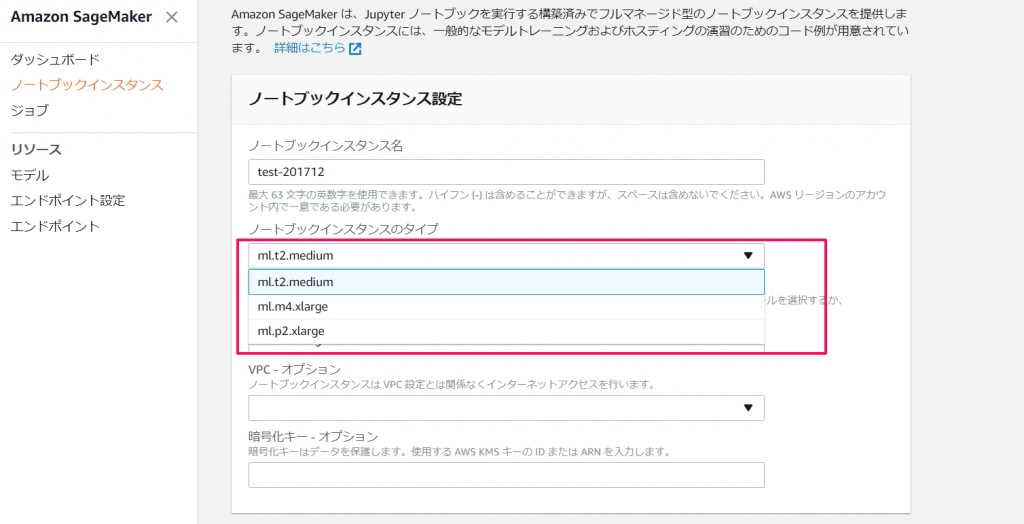Click the VPC - オプション label
This screenshot has width=1024, height=524.
tap(295, 368)
